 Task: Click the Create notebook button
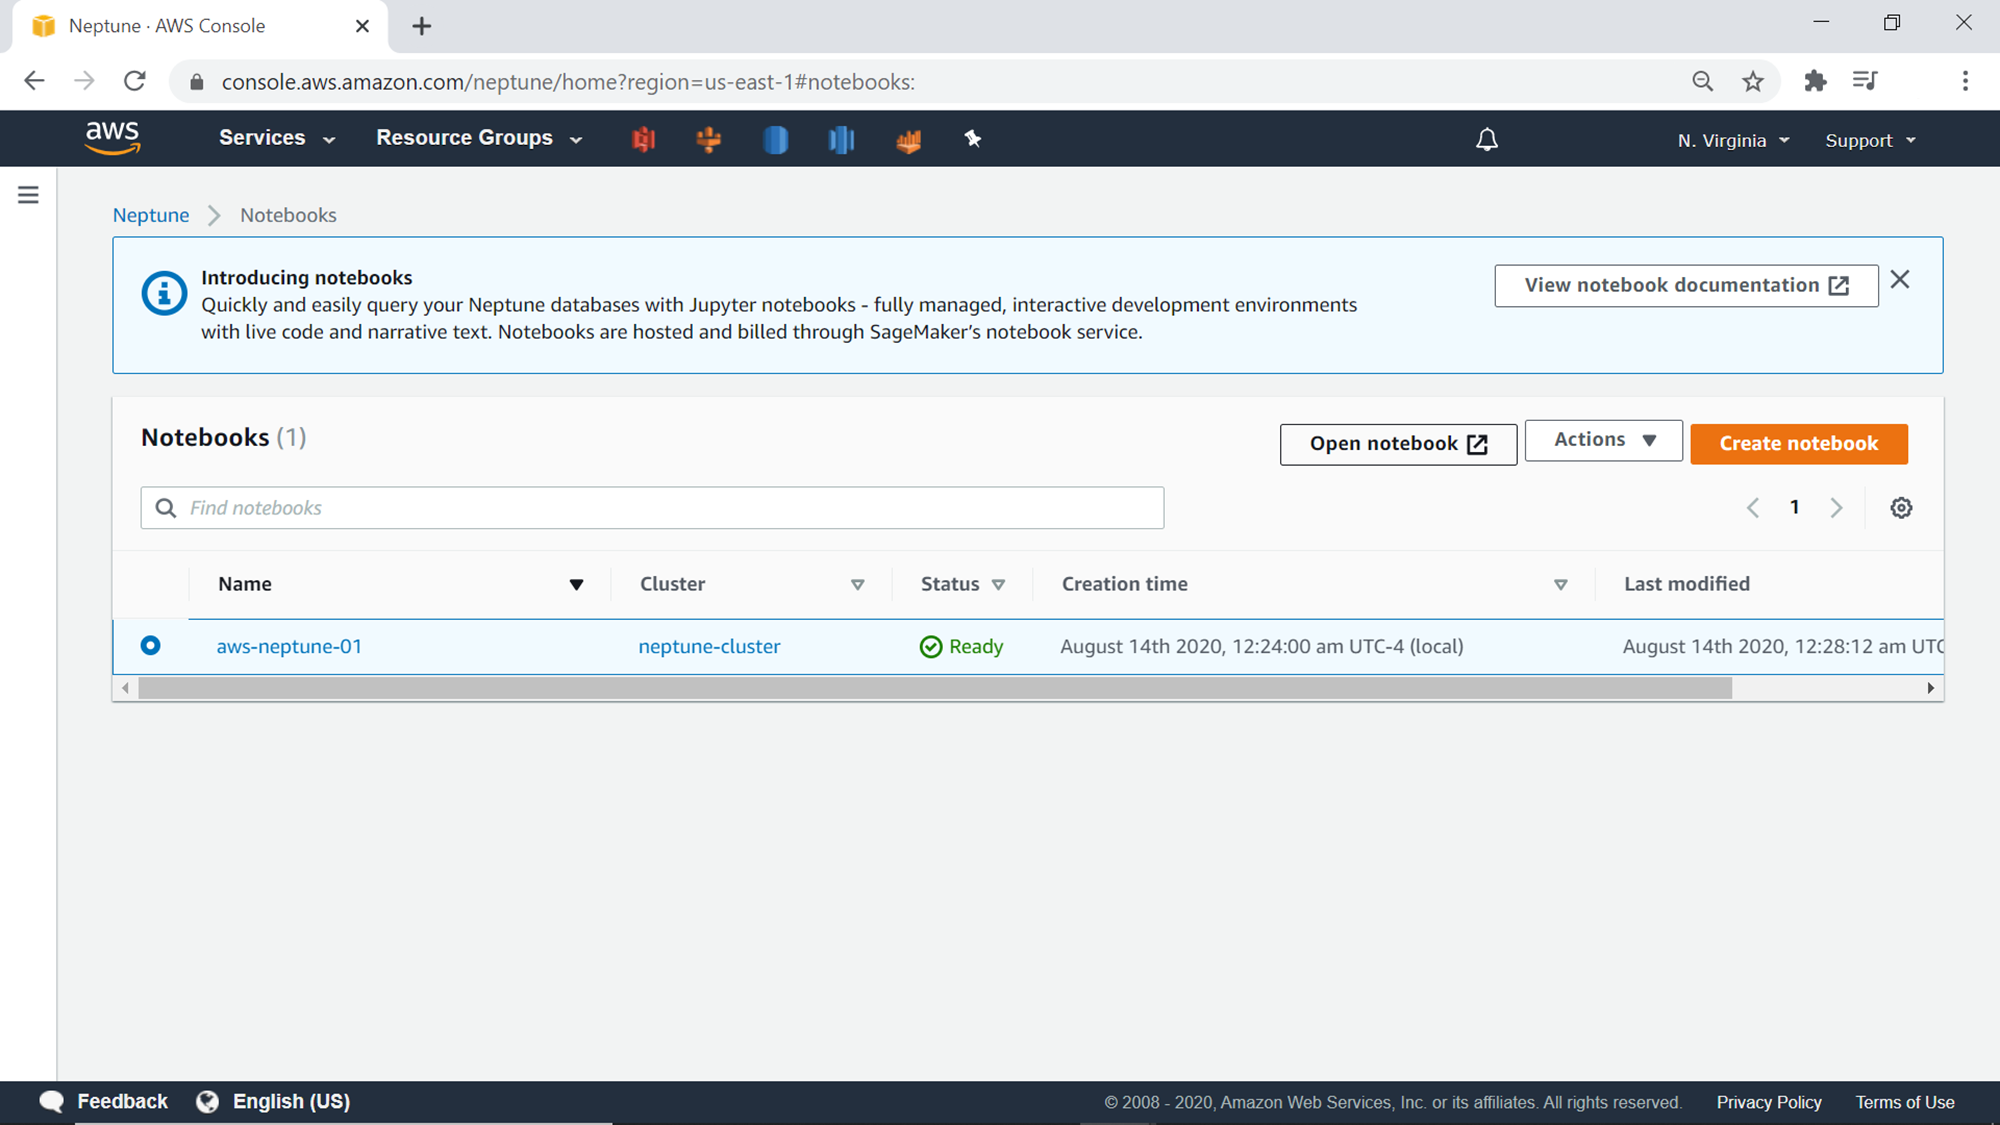click(1798, 444)
